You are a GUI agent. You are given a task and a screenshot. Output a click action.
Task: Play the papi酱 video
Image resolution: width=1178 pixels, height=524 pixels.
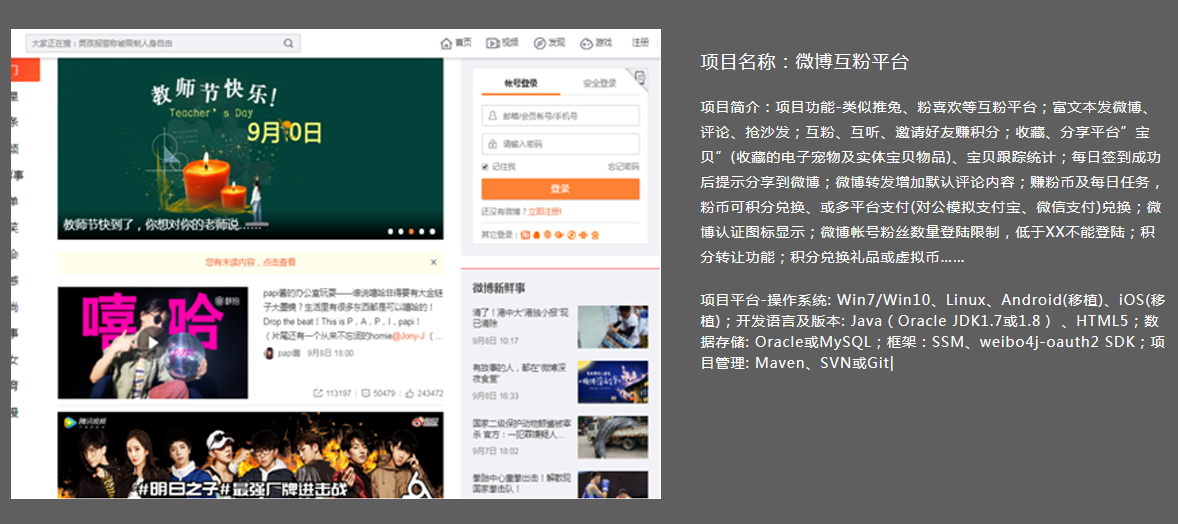pos(152,343)
